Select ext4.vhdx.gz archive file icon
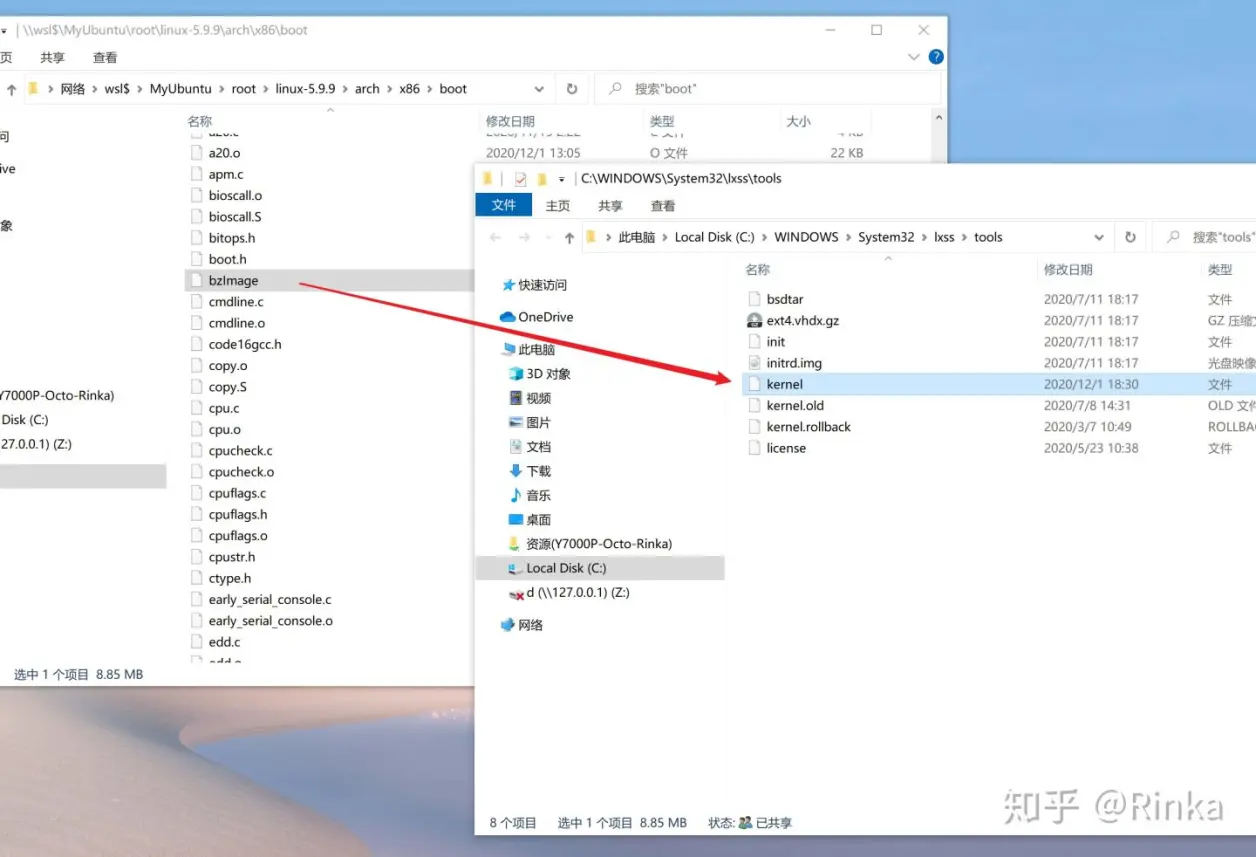 click(x=755, y=320)
